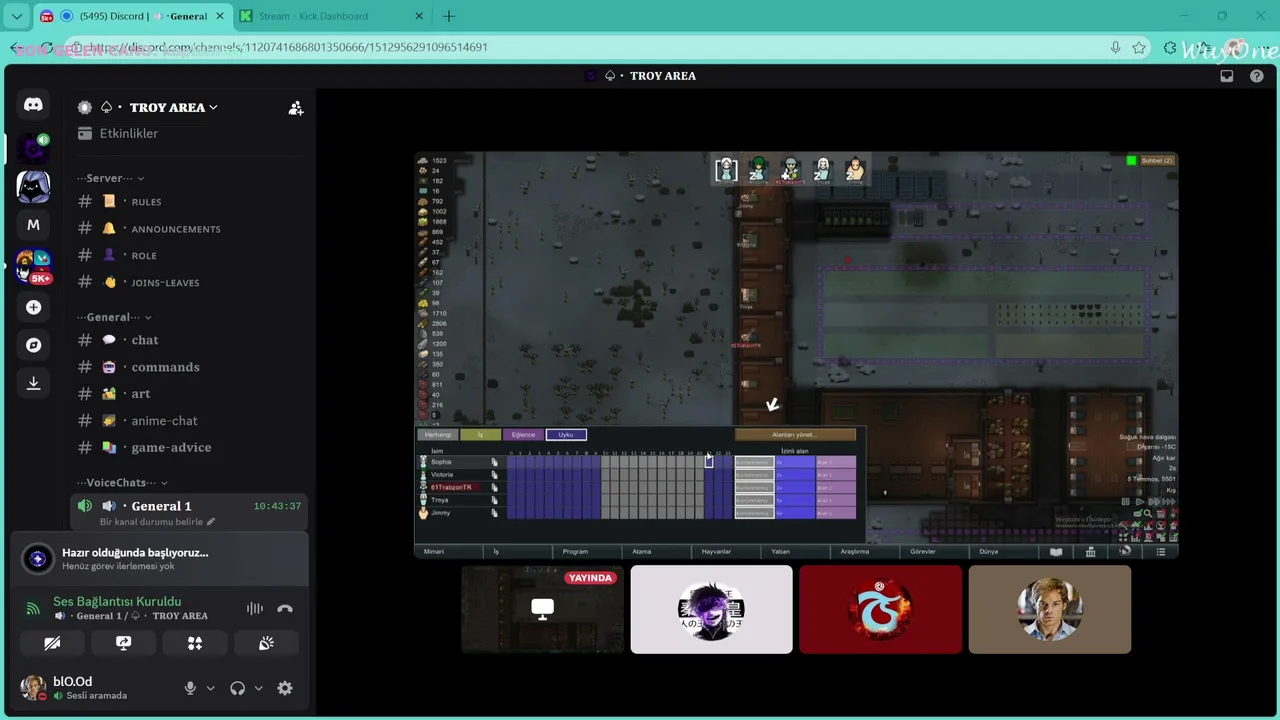Image resolution: width=1280 pixels, height=720 pixels.
Task: Deafen with the headphones button
Action: [237, 688]
